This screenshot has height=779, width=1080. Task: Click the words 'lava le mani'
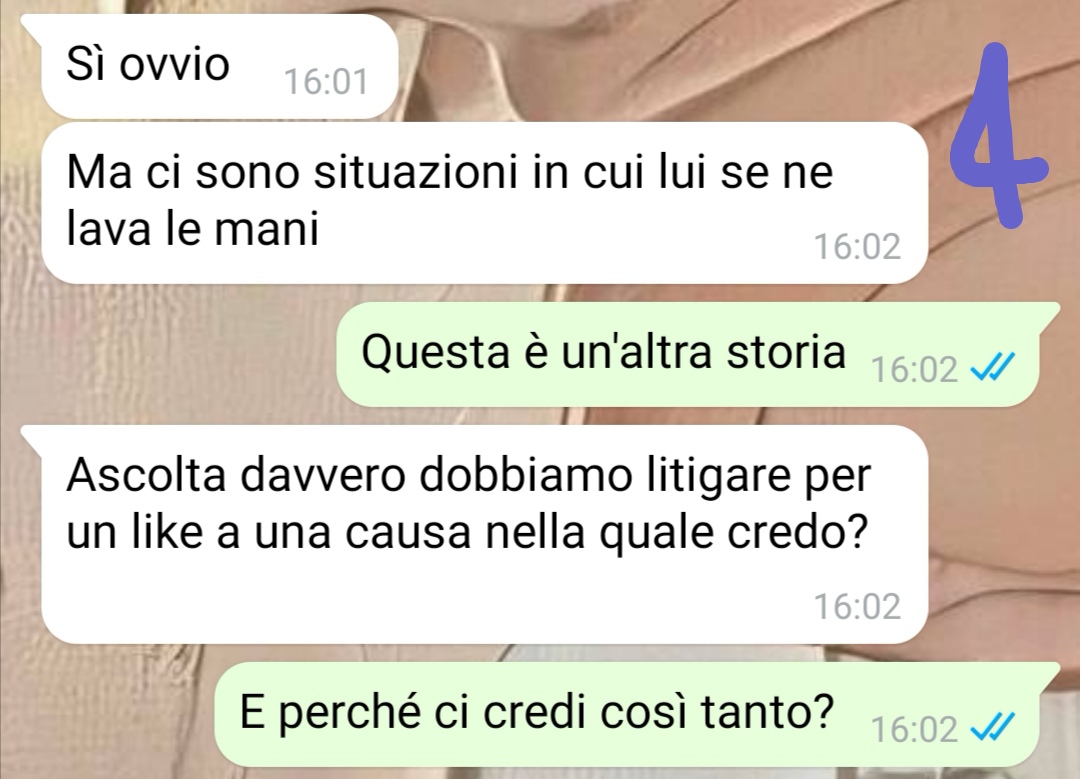tap(193, 227)
